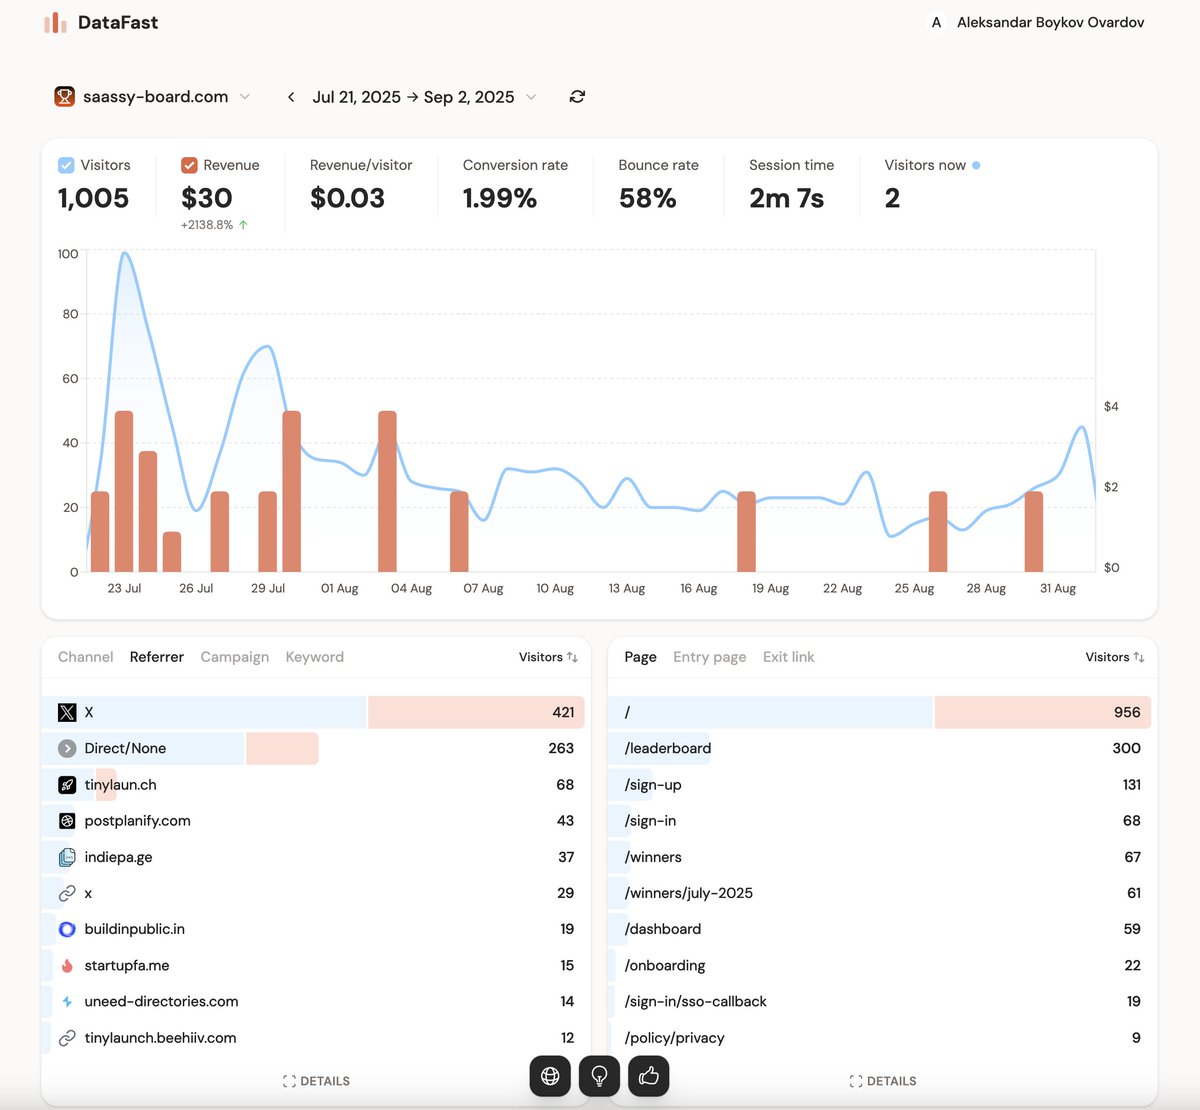Go to previous date range with left chevron
This screenshot has height=1110, width=1200.
(x=290, y=97)
